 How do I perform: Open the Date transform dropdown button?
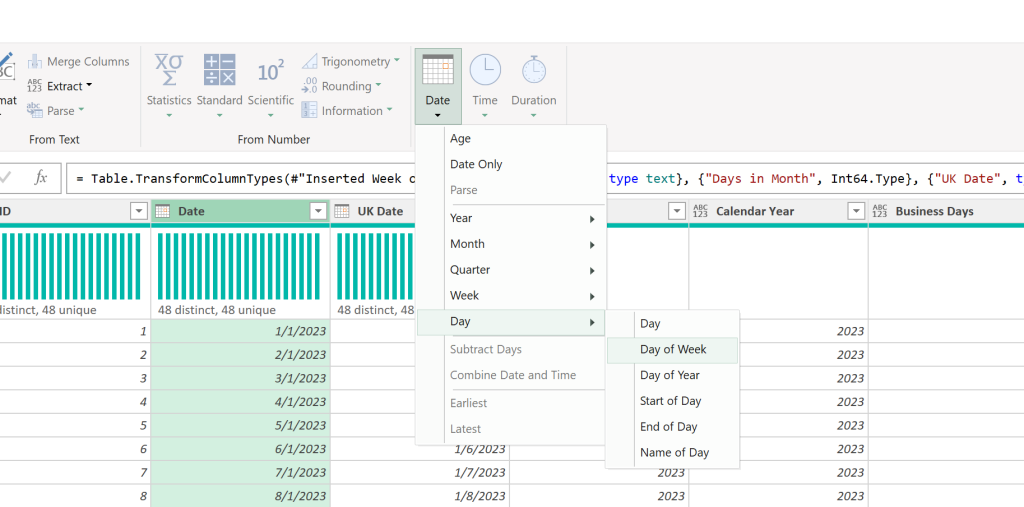pos(438,86)
